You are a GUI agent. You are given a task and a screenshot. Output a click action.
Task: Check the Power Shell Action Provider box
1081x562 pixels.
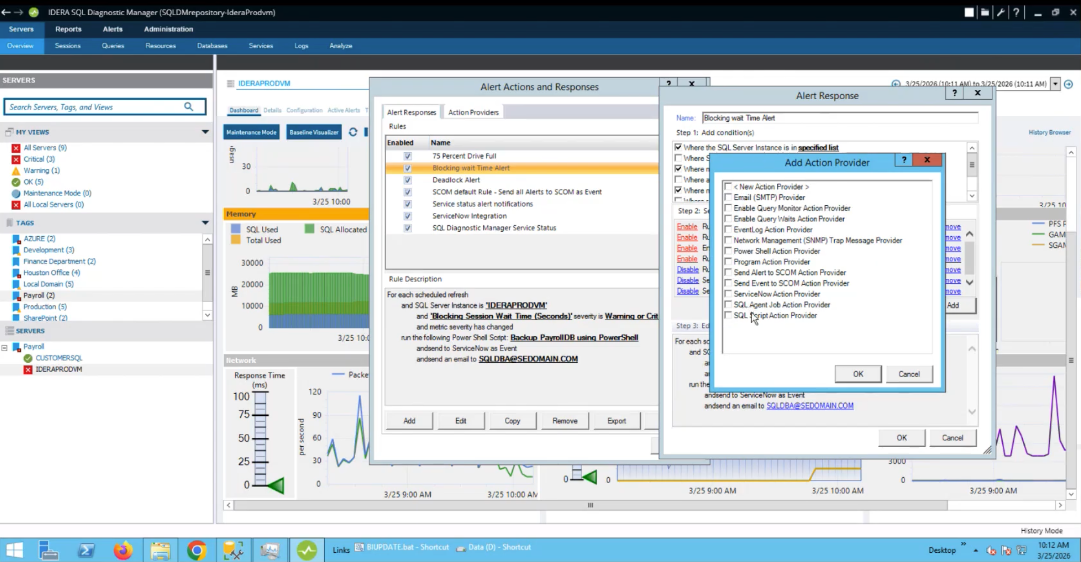tap(728, 251)
